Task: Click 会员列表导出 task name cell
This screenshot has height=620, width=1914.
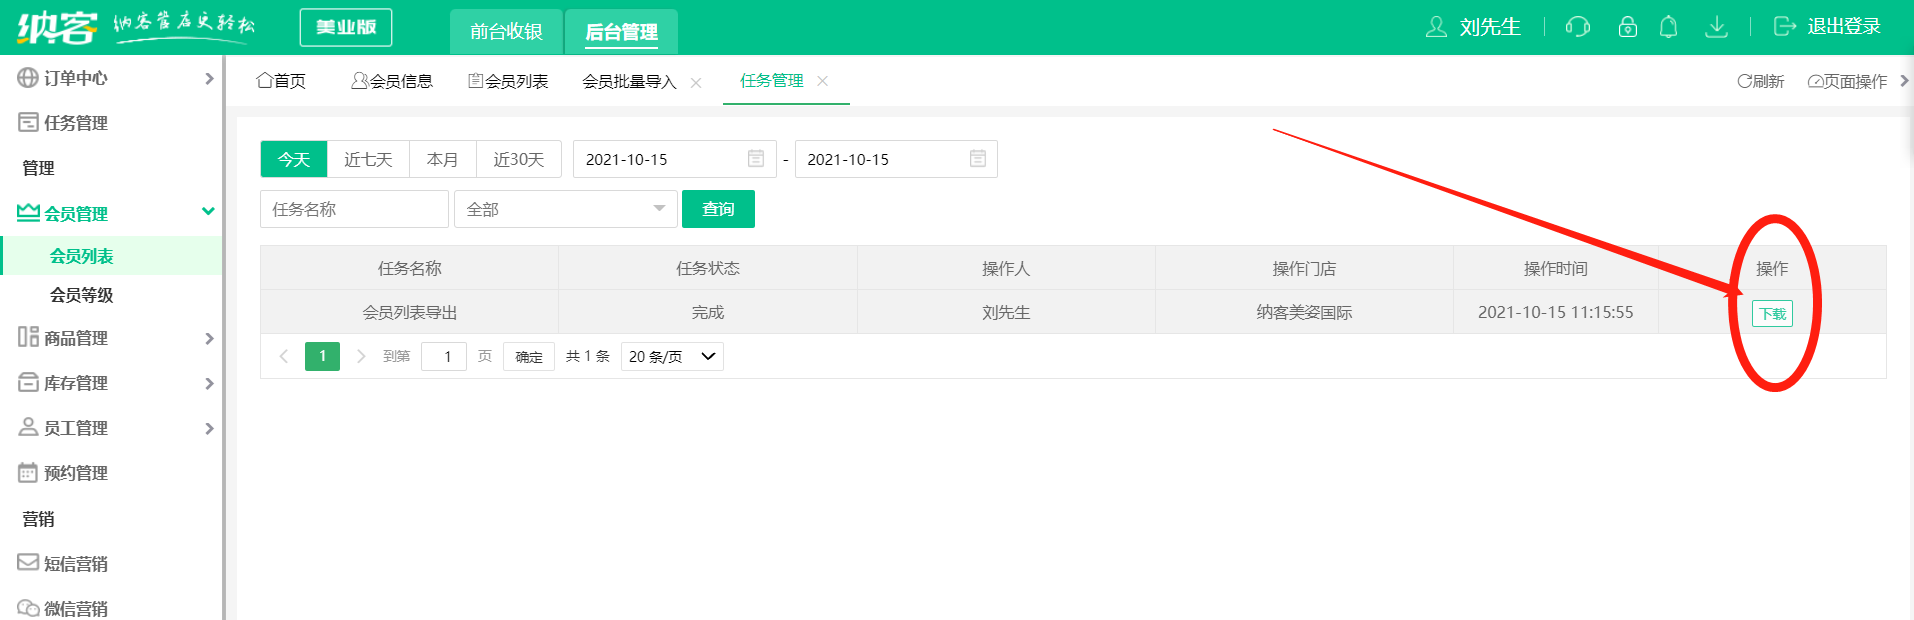Action: (410, 312)
